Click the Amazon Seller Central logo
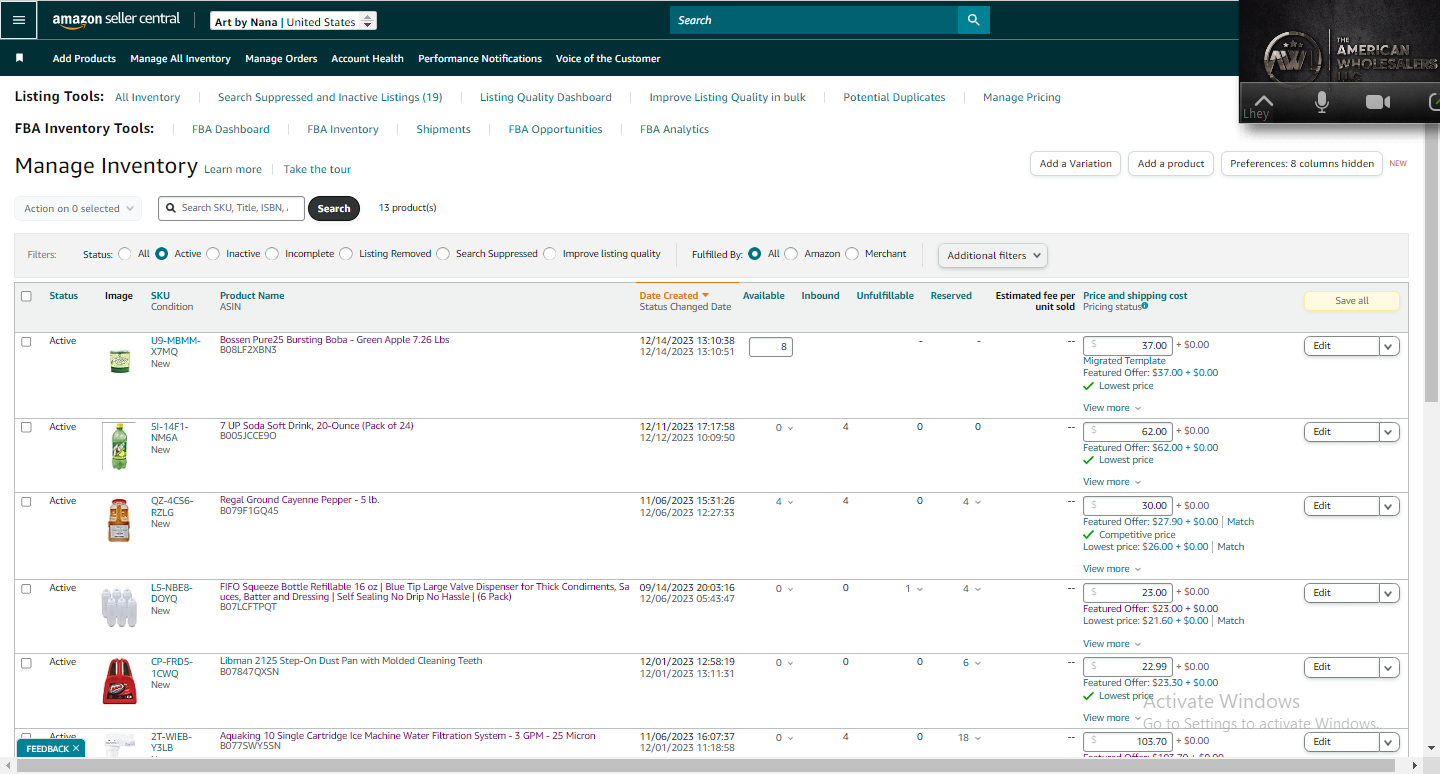The height and width of the screenshot is (774, 1440). [x=117, y=20]
